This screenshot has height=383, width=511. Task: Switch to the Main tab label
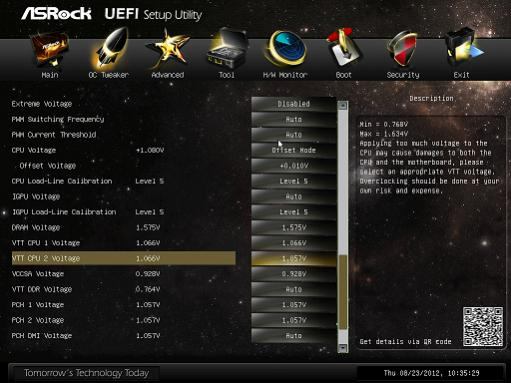pos(50,75)
